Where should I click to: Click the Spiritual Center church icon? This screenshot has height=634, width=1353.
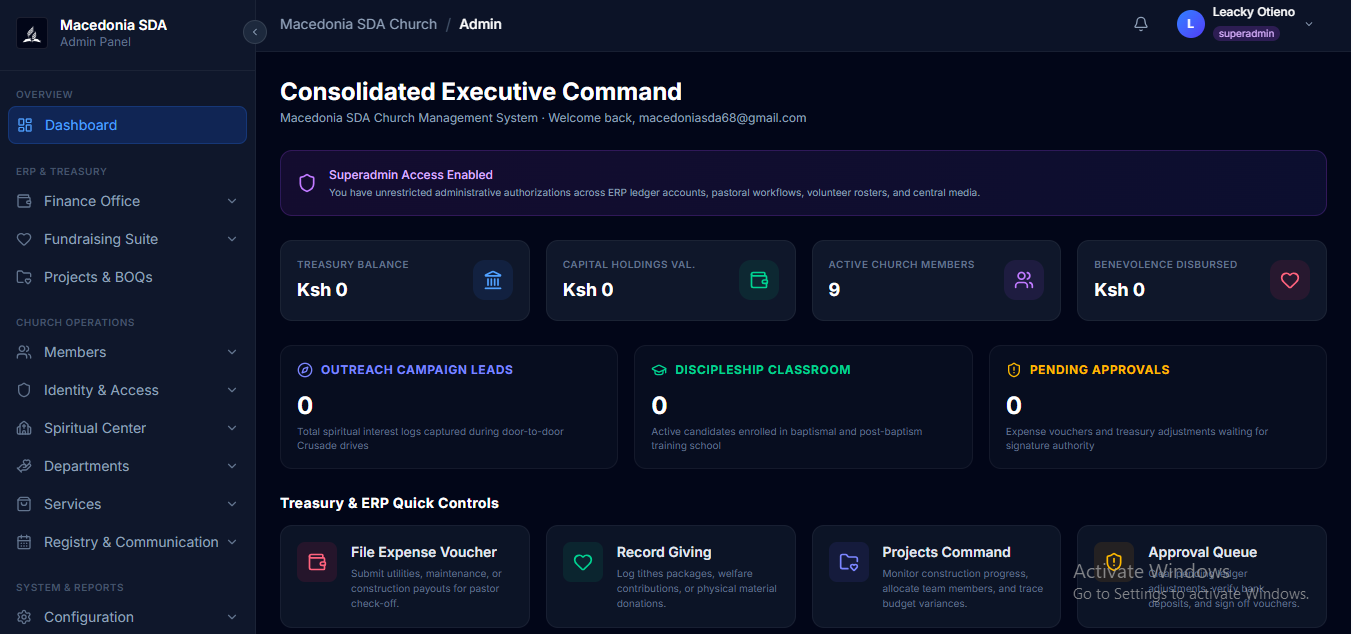[24, 428]
